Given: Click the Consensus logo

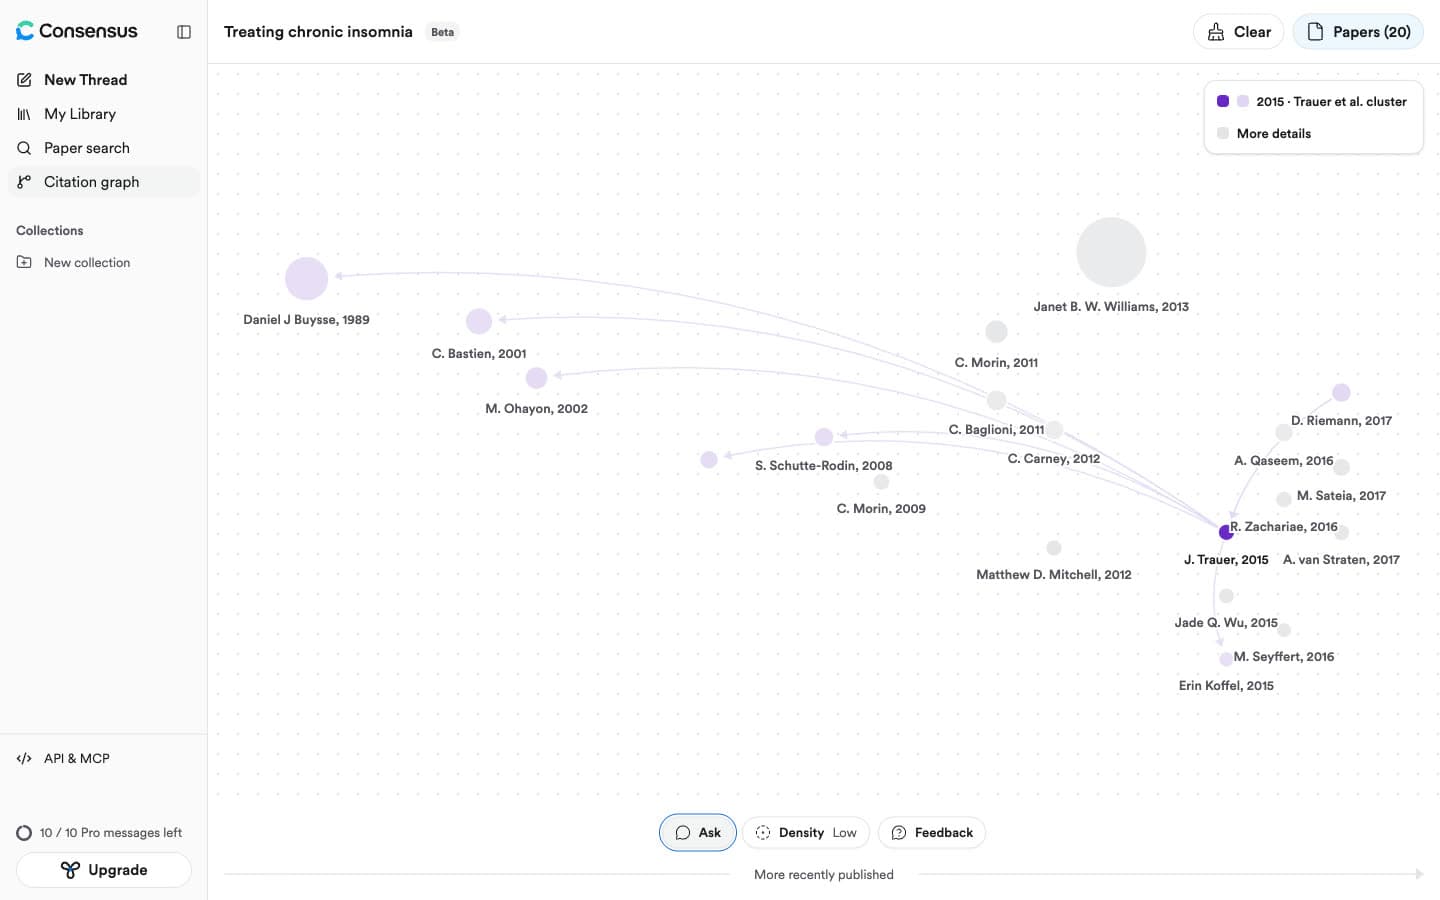Looking at the screenshot, I should (77, 31).
